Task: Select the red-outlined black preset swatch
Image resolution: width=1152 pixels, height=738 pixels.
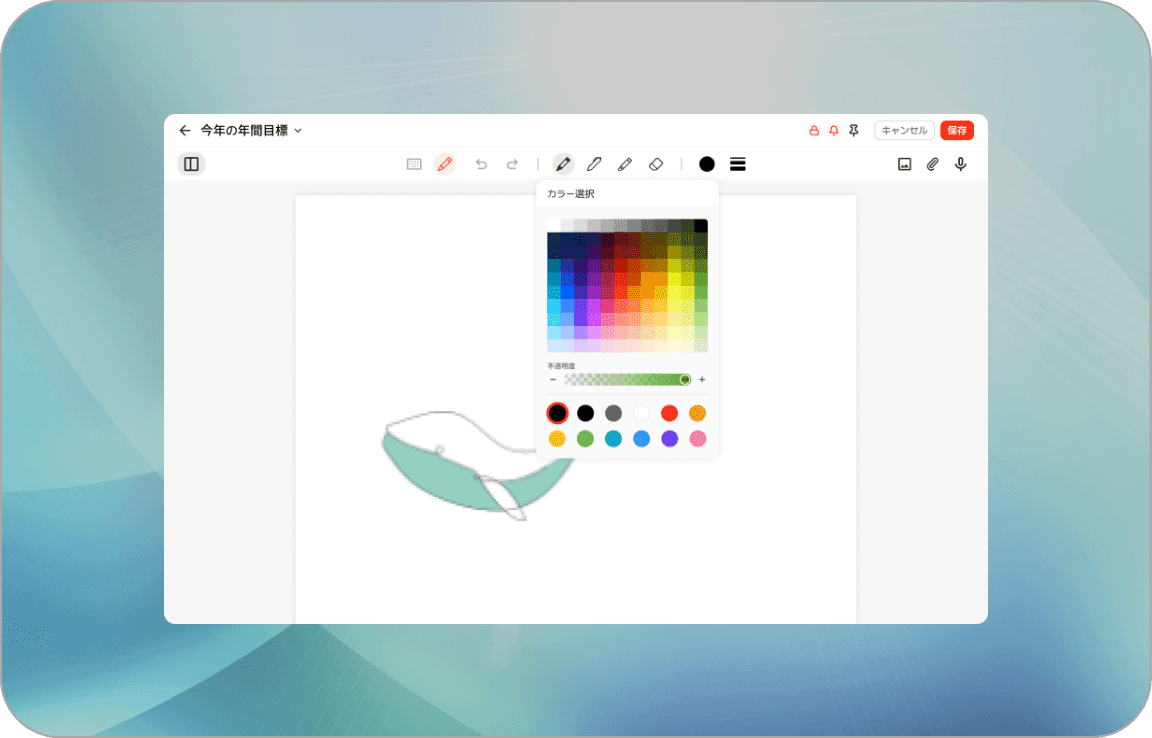Action: click(558, 413)
